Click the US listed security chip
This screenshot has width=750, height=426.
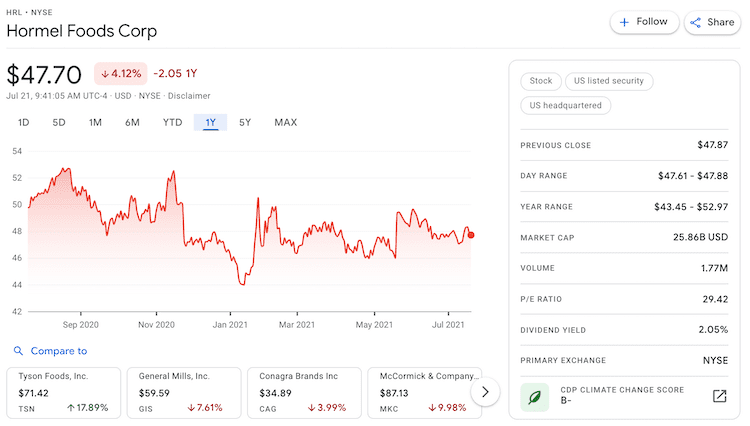pos(609,81)
